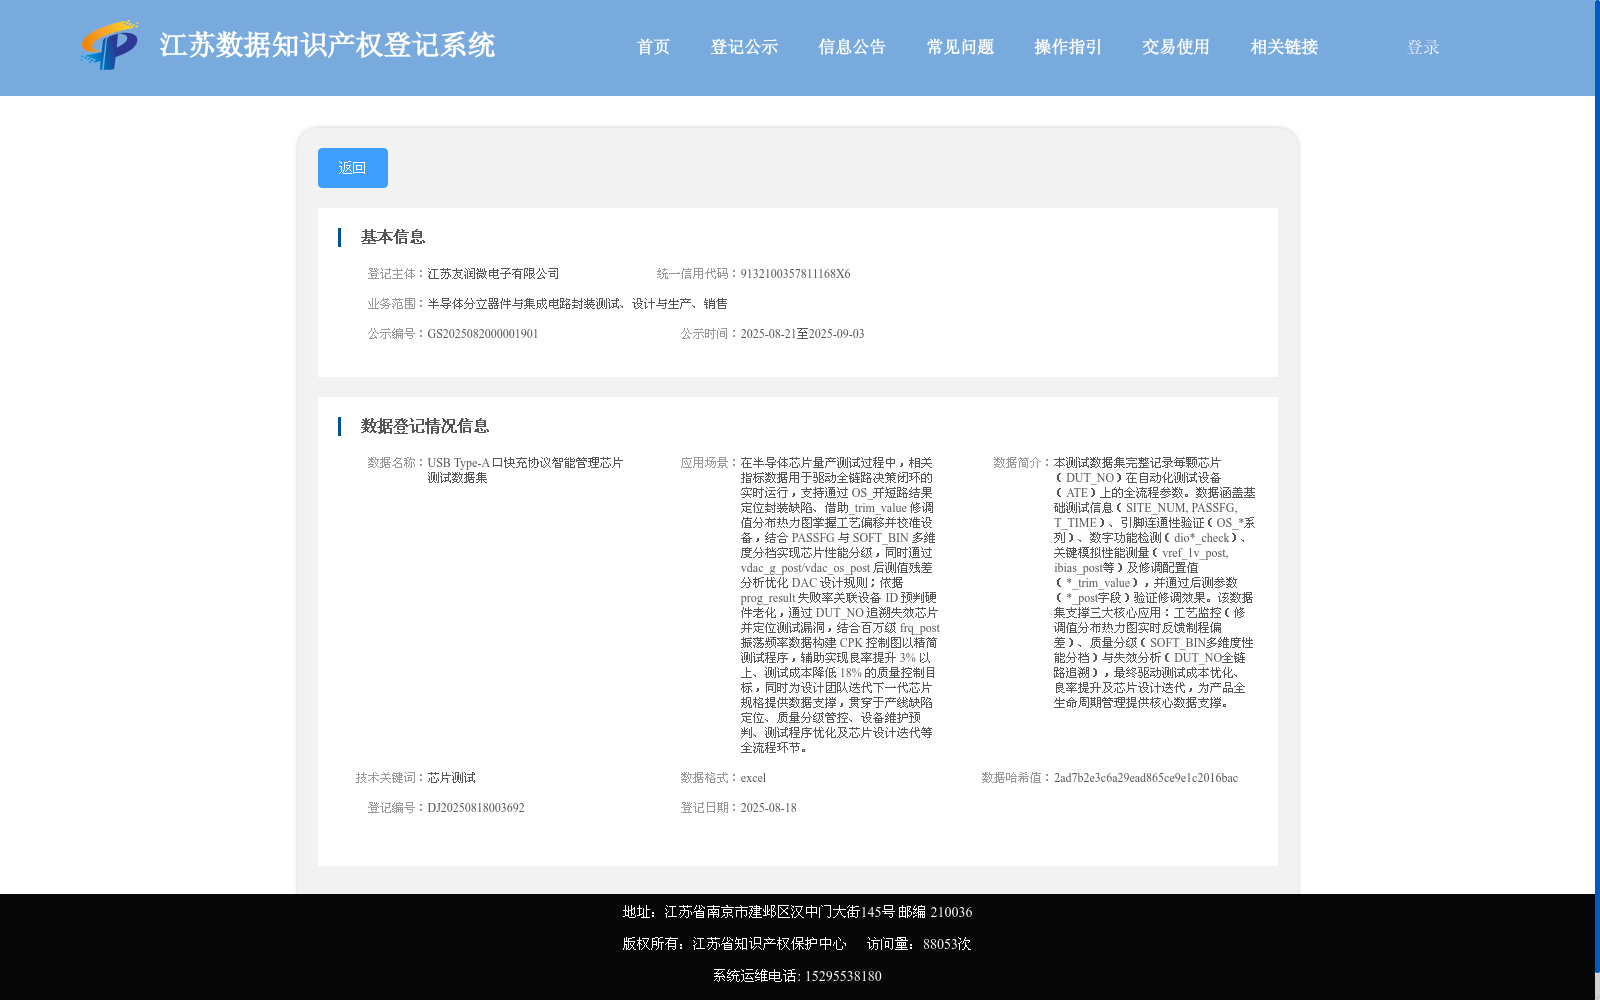Image resolution: width=1600 pixels, height=1000 pixels.
Task: Open the 操作指引 menu item
Action: point(1068,47)
